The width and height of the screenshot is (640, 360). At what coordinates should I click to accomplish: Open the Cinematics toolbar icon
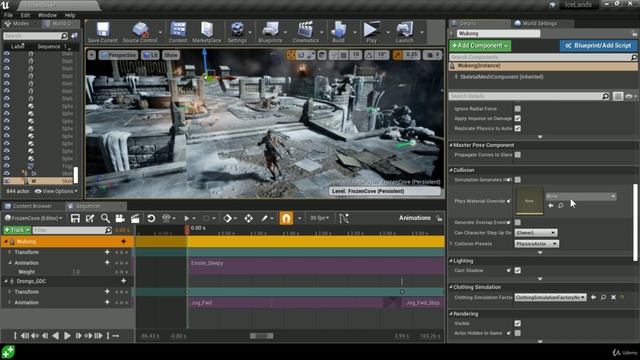point(305,32)
